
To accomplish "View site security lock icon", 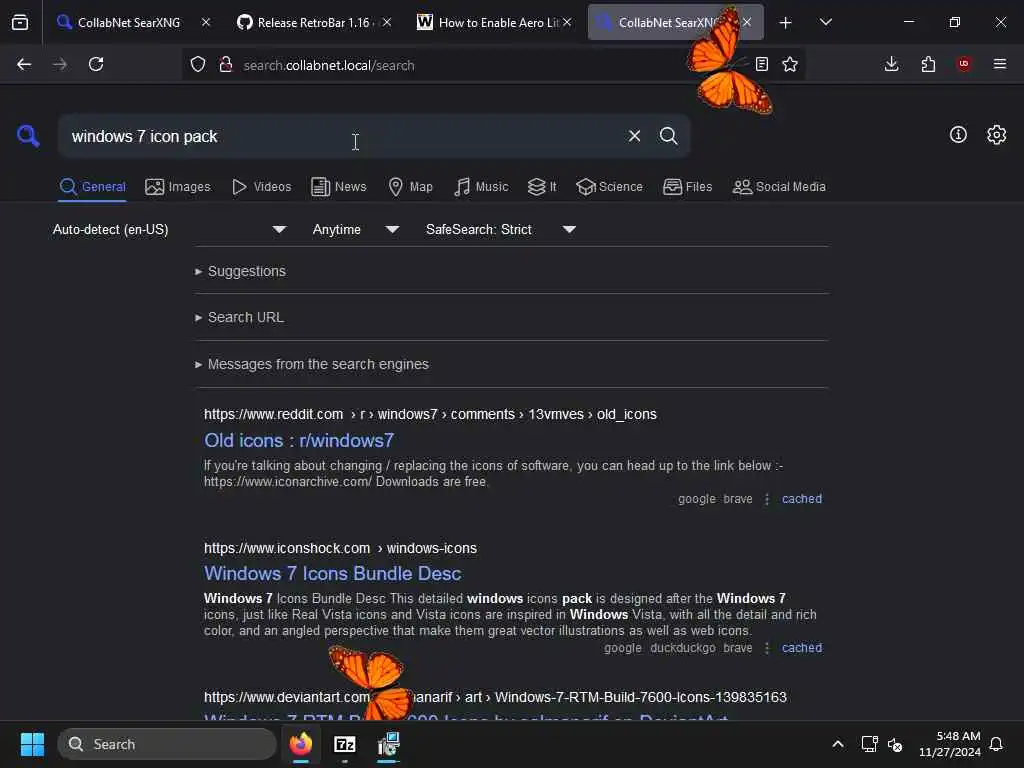I will click(226, 64).
